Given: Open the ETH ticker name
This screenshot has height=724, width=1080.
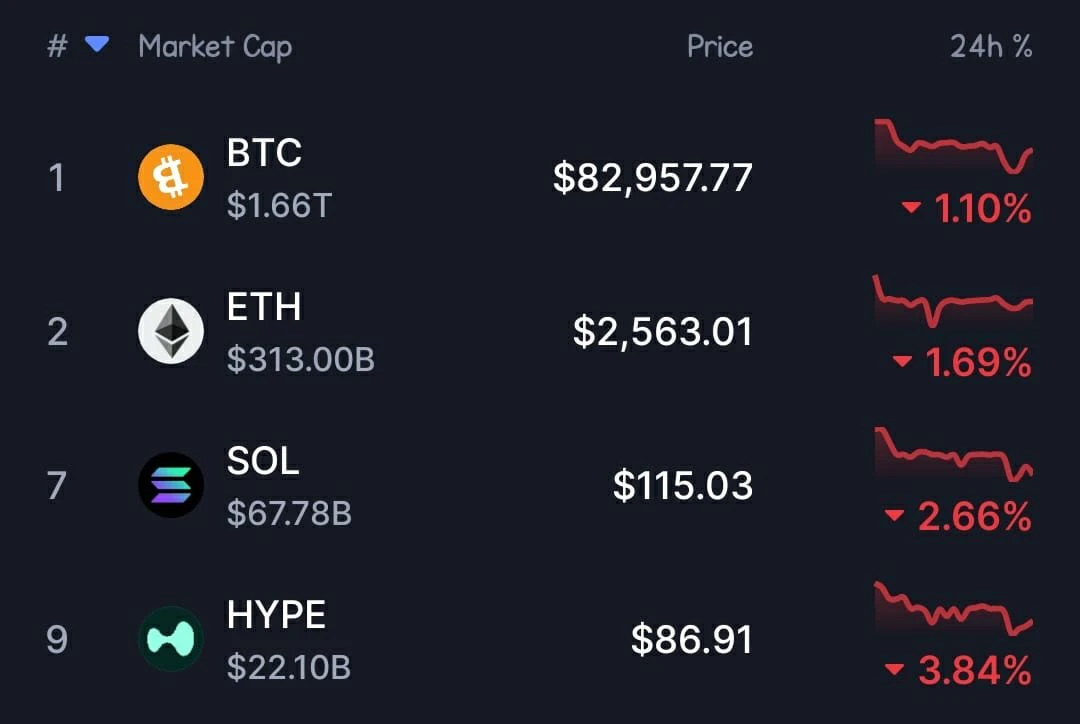Looking at the screenshot, I should tap(264, 307).
